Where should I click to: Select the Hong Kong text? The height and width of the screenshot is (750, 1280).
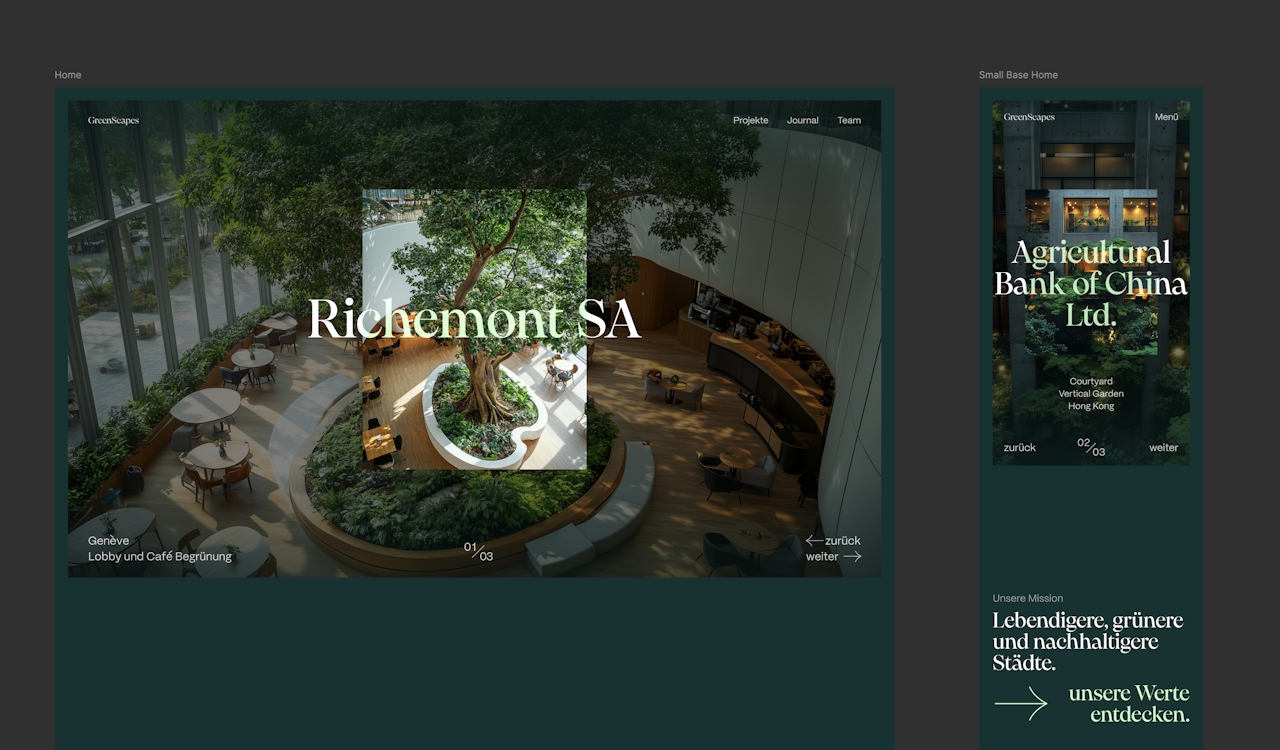[x=1091, y=407]
